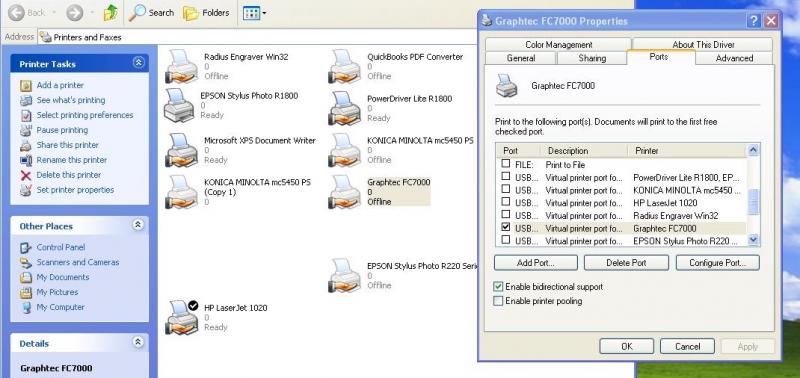Switch to About This Driver tab
The width and height of the screenshot is (800, 378).
click(x=703, y=45)
